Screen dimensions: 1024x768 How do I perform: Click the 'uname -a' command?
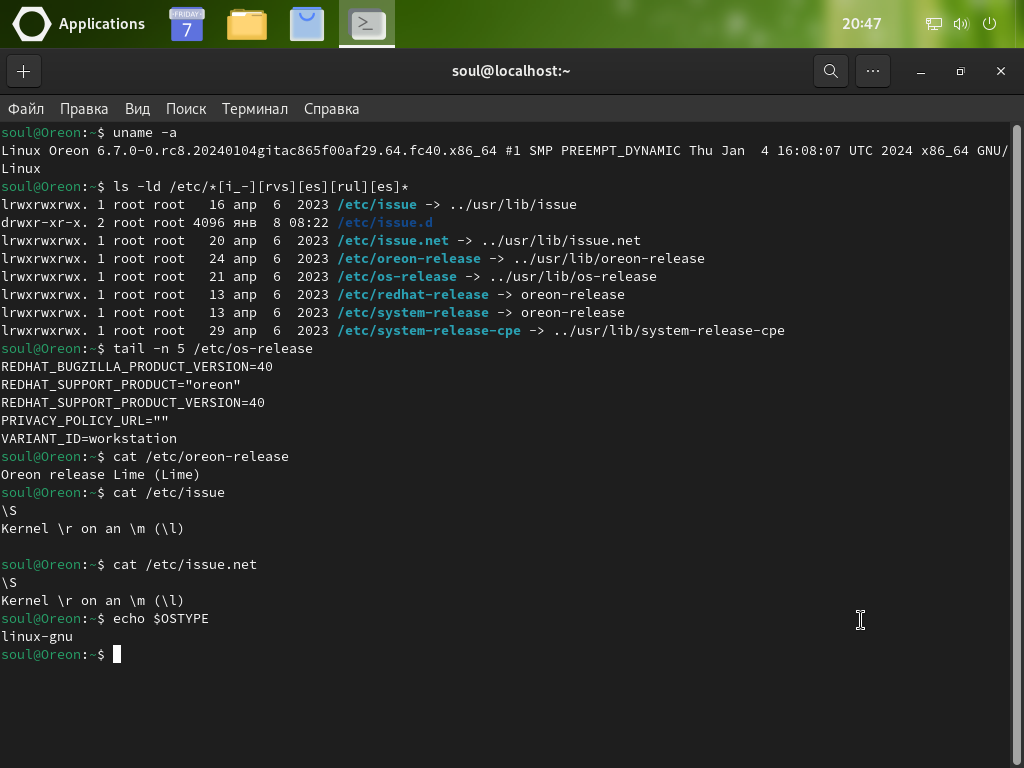coord(145,133)
